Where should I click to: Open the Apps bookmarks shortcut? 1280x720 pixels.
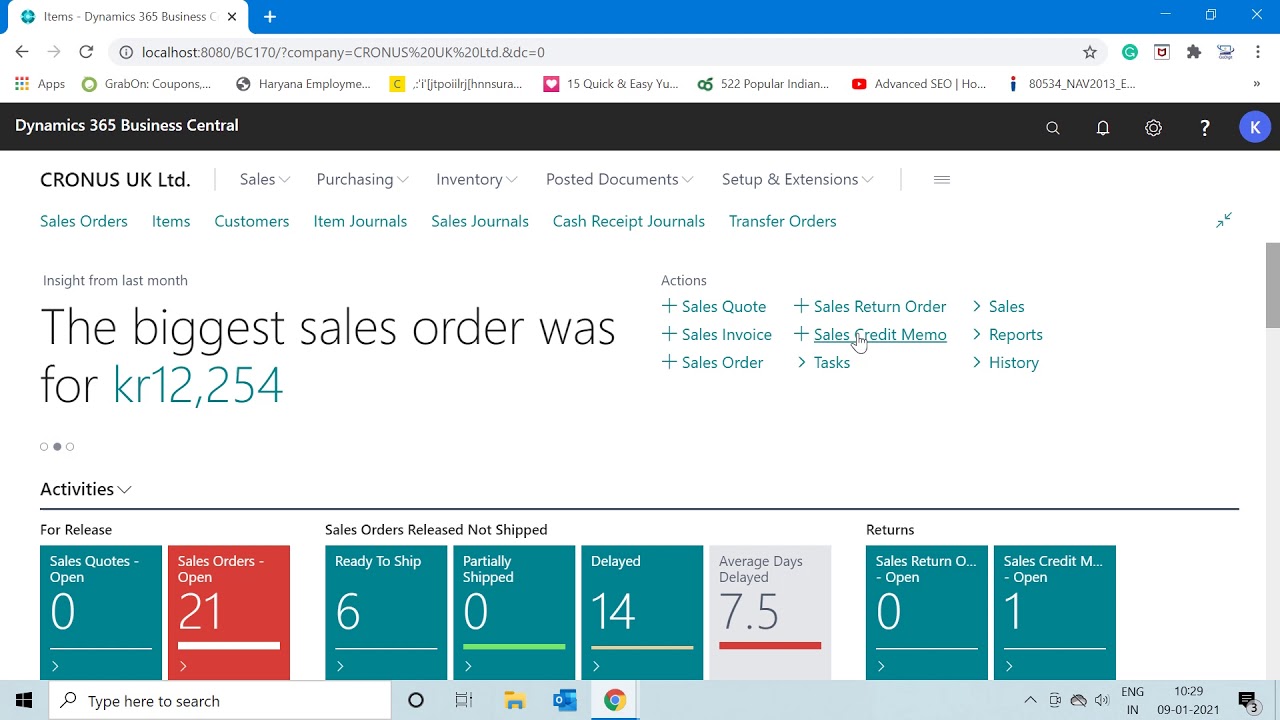point(40,84)
